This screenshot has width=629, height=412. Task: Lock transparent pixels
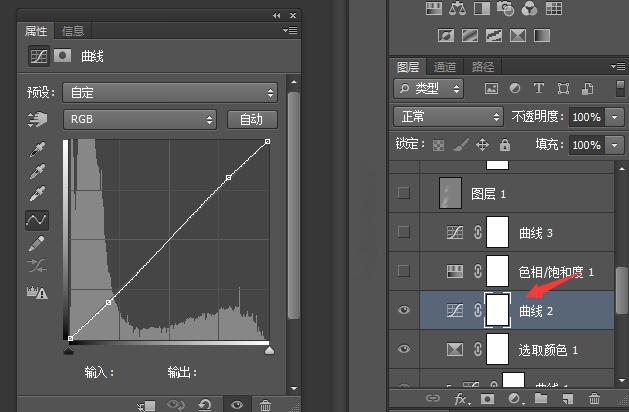tap(438, 145)
